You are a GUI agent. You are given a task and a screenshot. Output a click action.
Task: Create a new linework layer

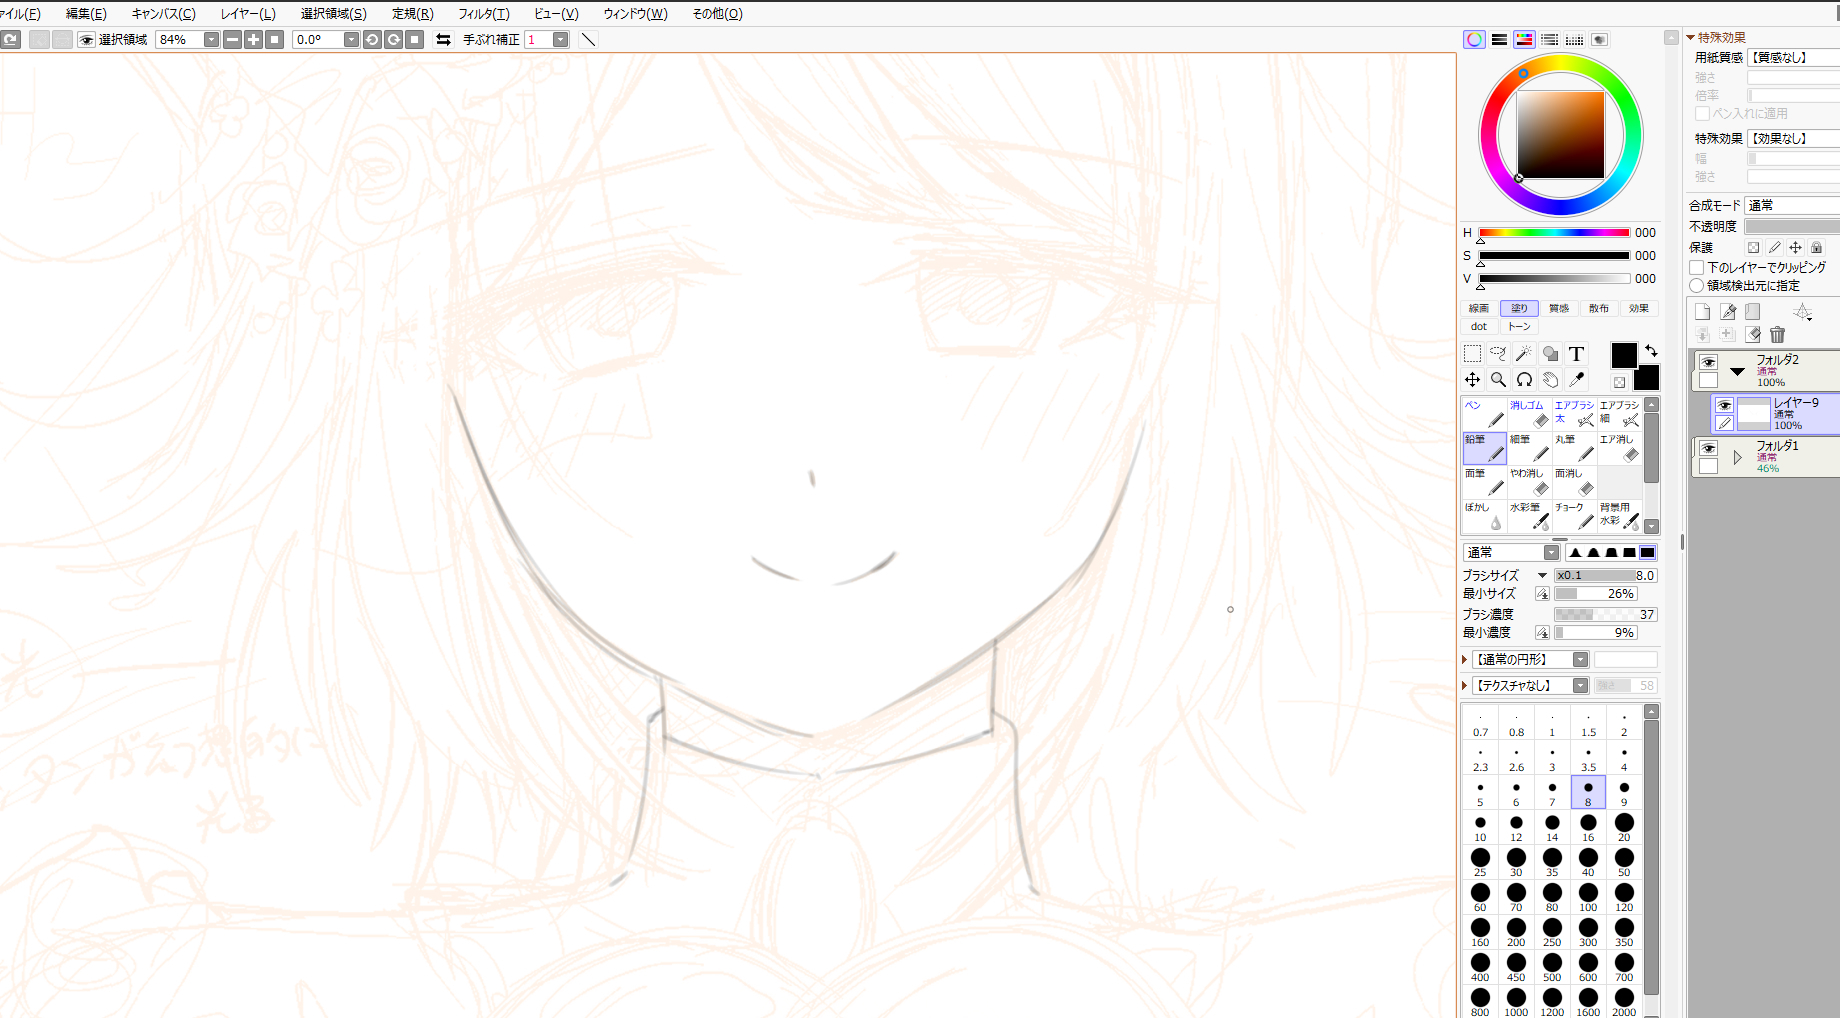pyautogui.click(x=1727, y=312)
